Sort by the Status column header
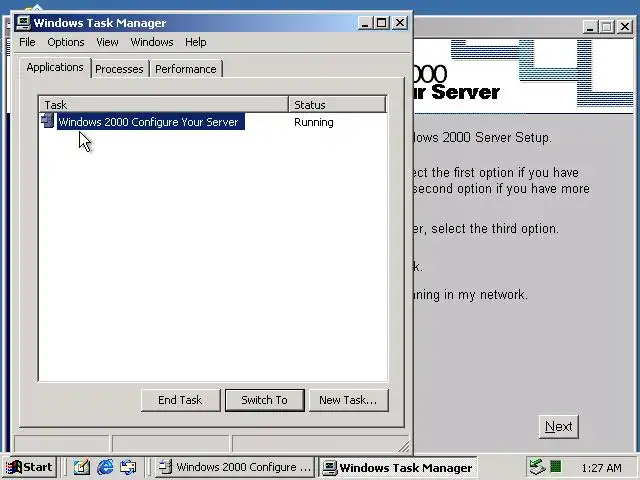This screenshot has width=640, height=480. click(337, 105)
